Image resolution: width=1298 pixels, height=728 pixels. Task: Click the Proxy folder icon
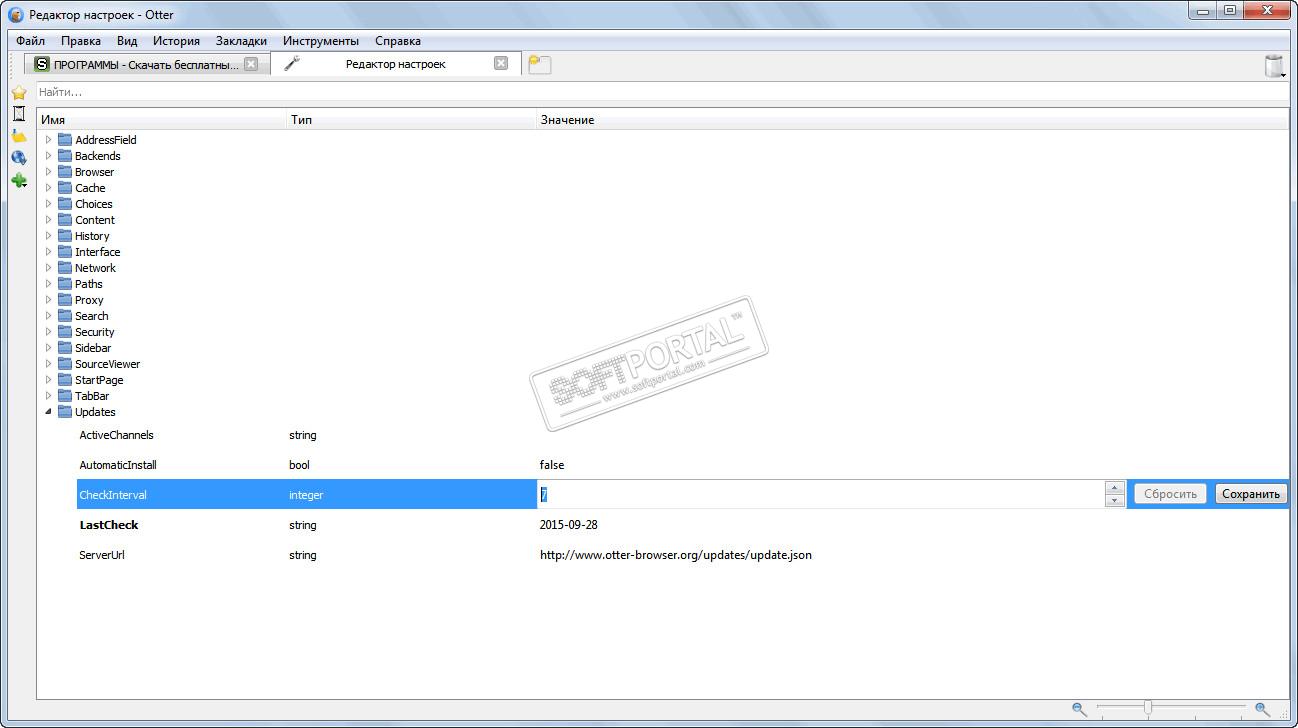click(x=65, y=300)
